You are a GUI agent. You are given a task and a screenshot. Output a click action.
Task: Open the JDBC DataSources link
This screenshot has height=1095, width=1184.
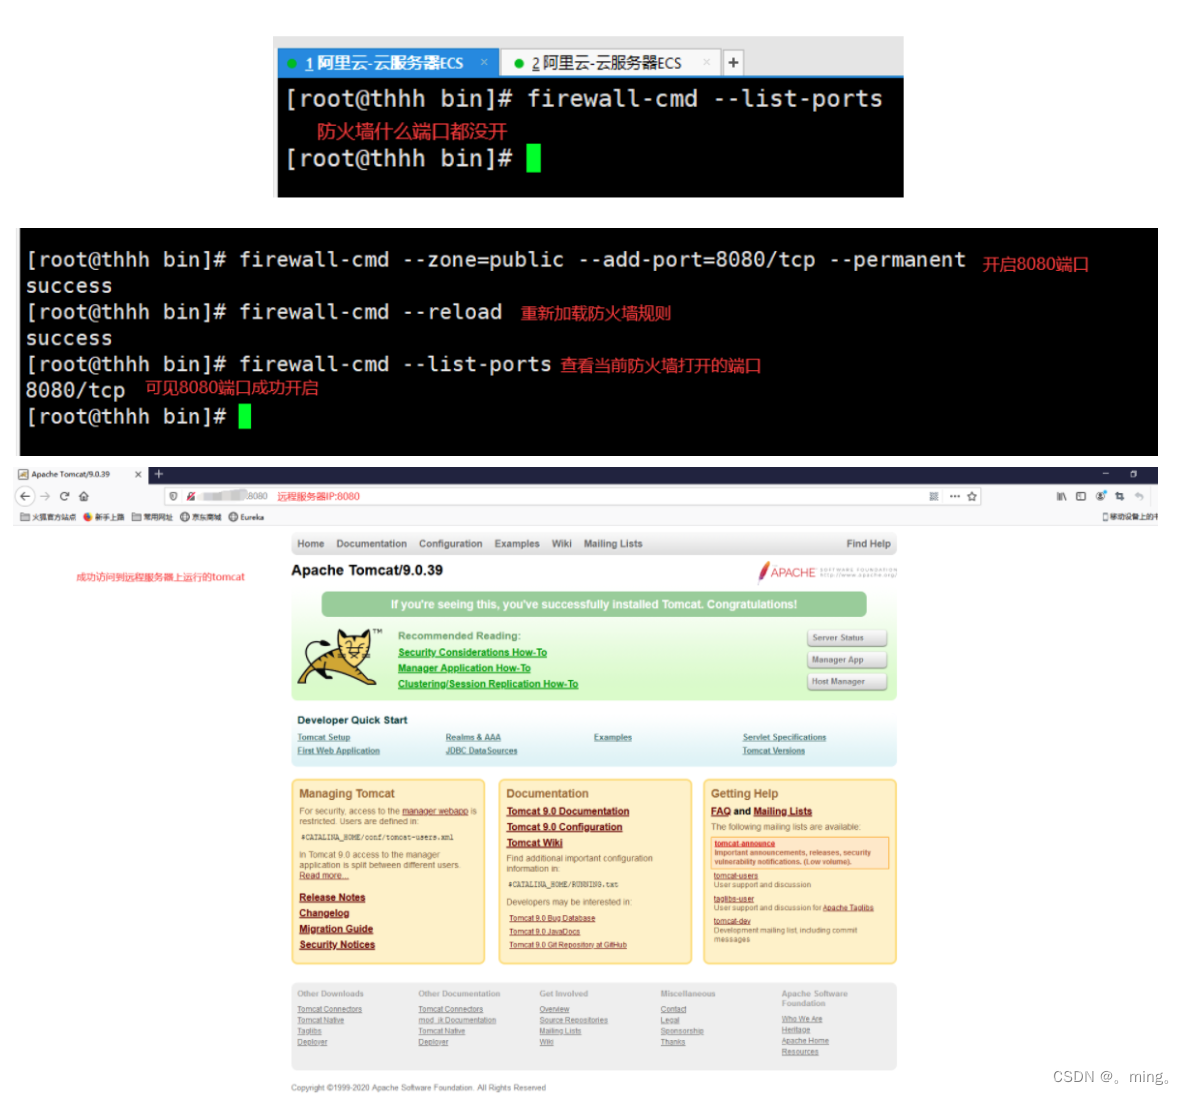point(482,751)
